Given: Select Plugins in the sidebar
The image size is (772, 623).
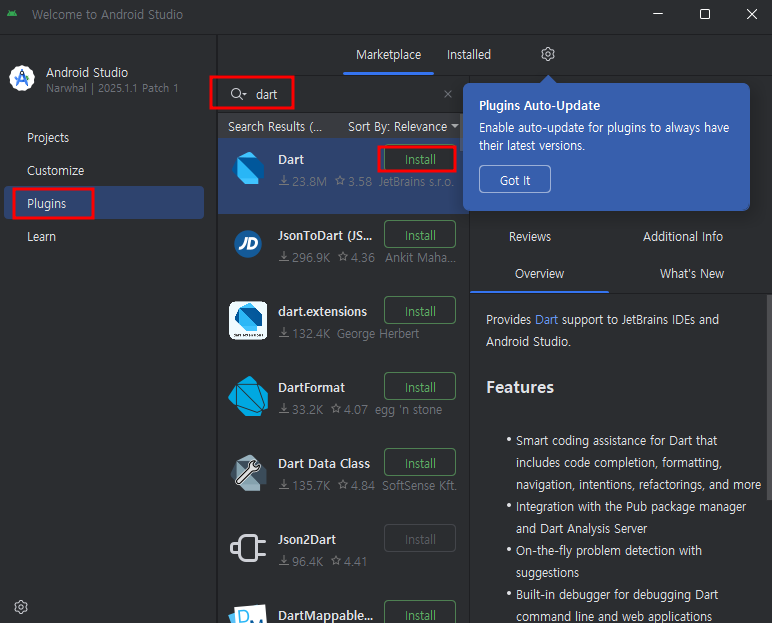Looking at the screenshot, I should click(104, 202).
